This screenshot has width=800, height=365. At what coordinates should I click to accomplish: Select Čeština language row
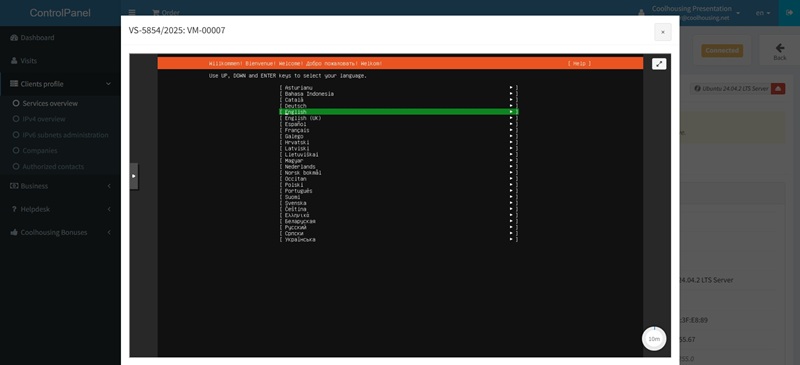point(398,209)
